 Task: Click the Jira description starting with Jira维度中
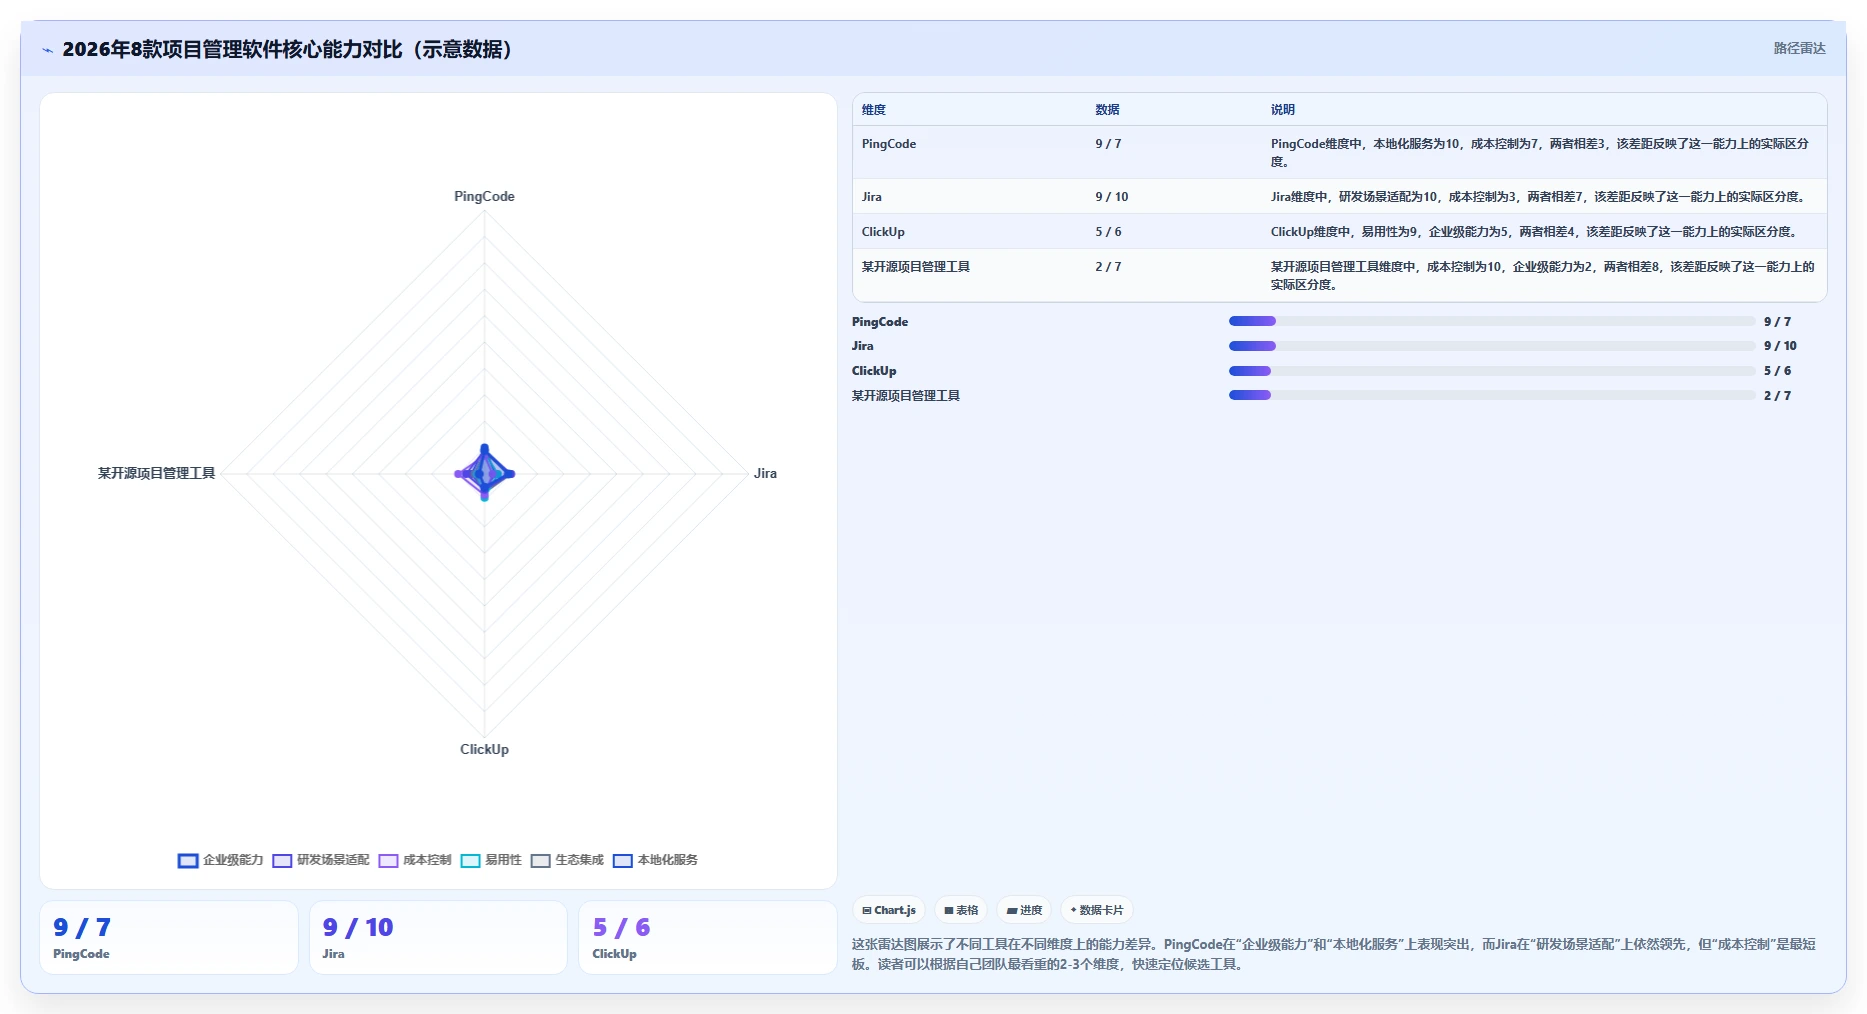(x=1537, y=197)
